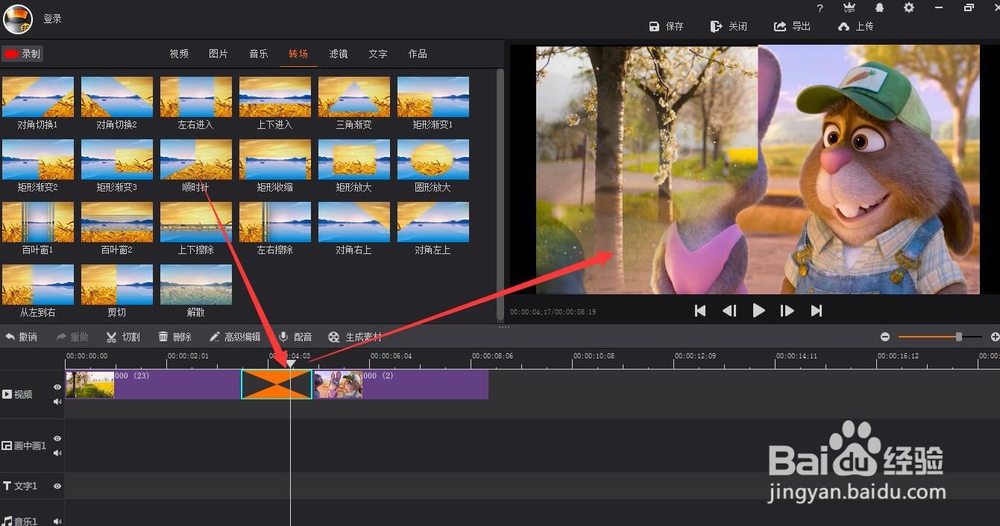1000x526 pixels.
Task: Select the 对角右上 transition thumbnail
Action: (x=354, y=222)
